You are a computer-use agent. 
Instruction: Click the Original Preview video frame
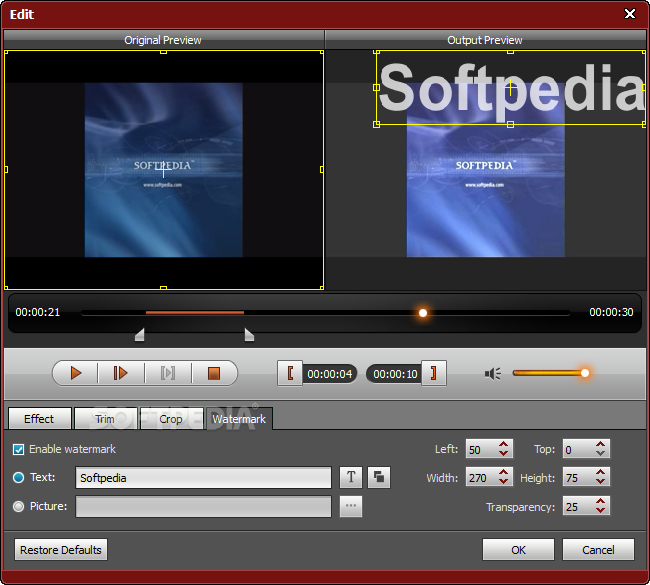(164, 170)
